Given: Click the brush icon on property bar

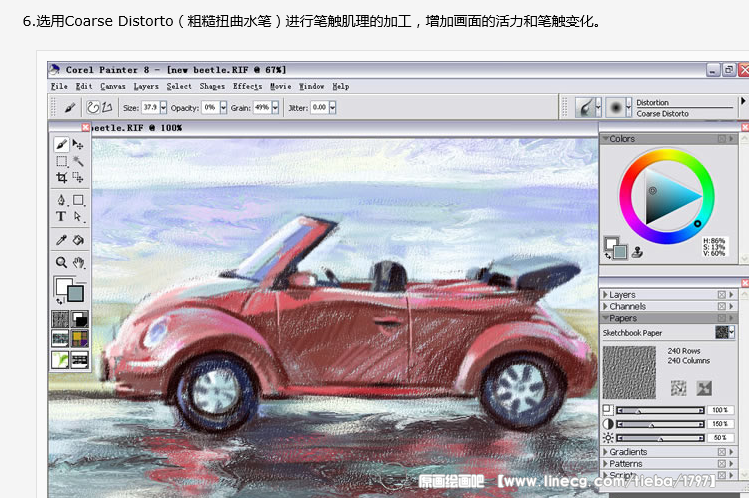Looking at the screenshot, I should (70, 108).
